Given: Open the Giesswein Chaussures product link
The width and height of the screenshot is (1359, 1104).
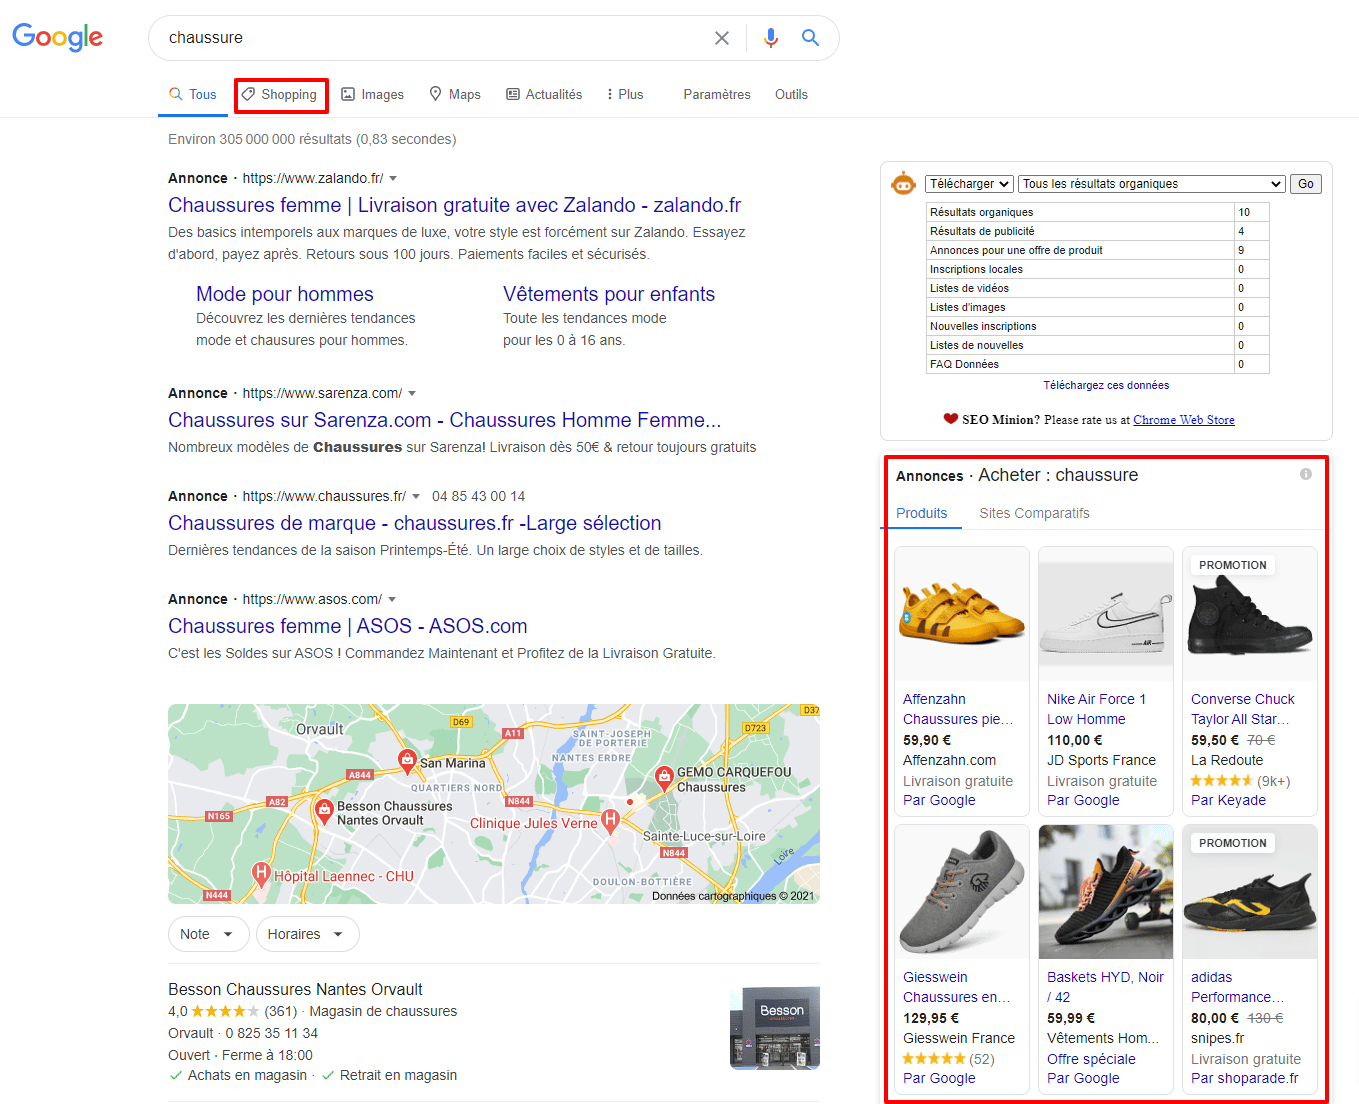Looking at the screenshot, I should [x=957, y=987].
